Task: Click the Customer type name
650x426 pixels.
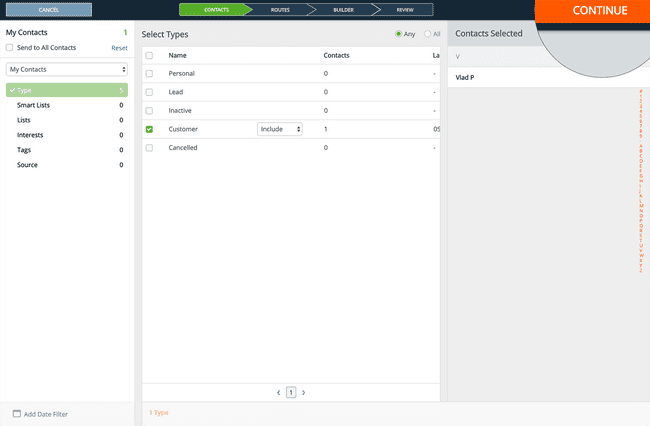Action: 183,129
